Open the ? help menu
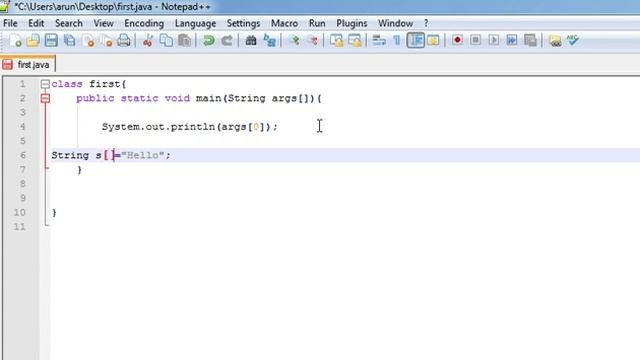 point(426,23)
